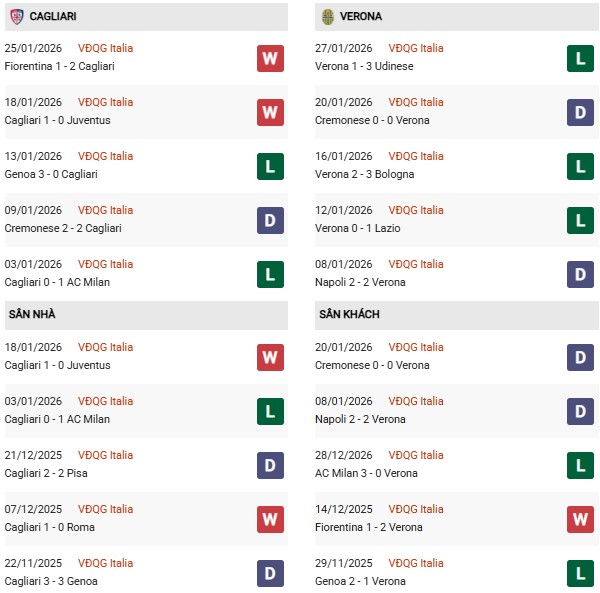The image size is (600, 593).
Task: Click D badge for Napoli 2 - 2 Verona under Sân Khách
Action: pos(580,411)
